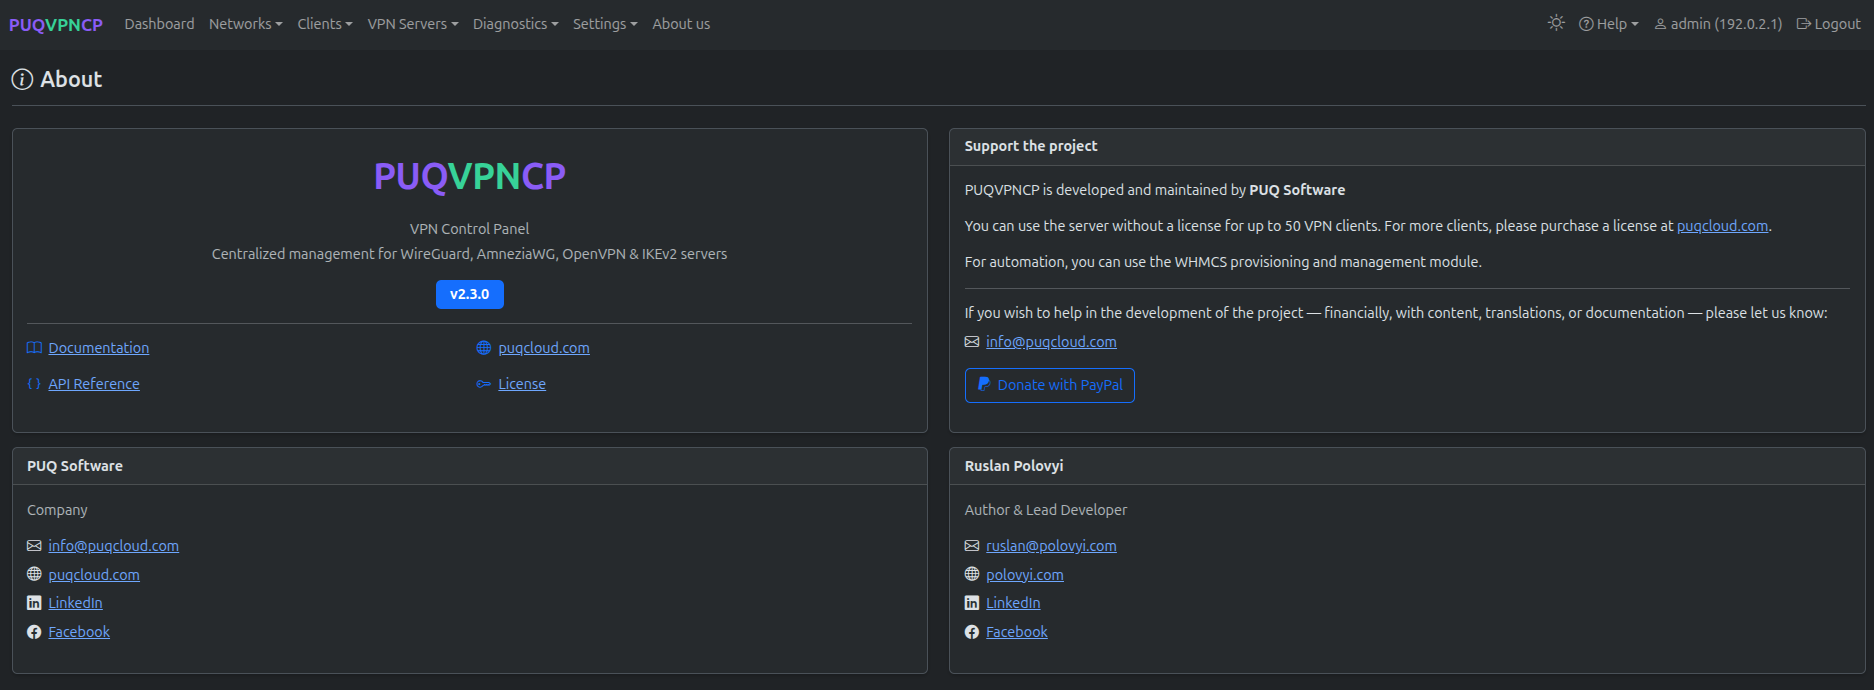This screenshot has height=690, width=1874.
Task: Open the API Reference link
Action: 94,384
